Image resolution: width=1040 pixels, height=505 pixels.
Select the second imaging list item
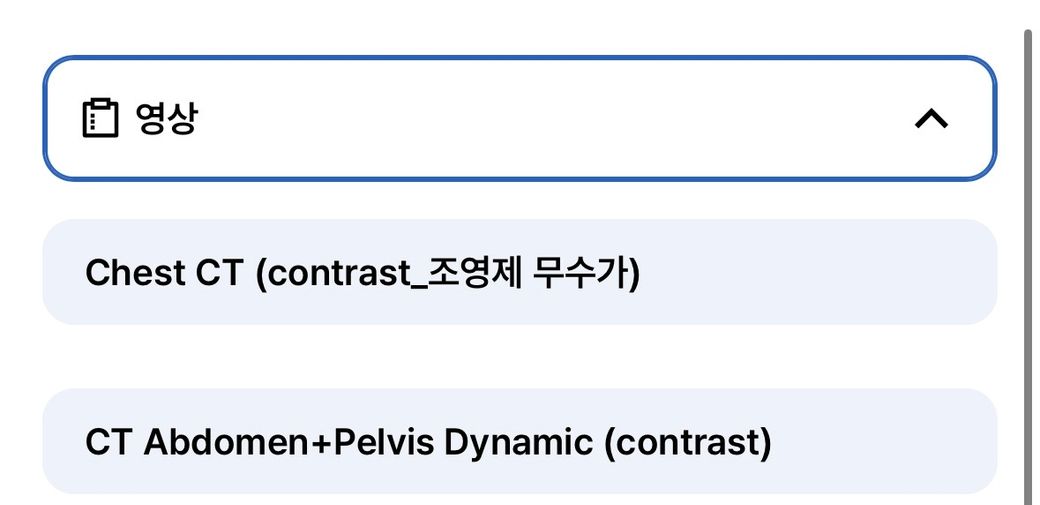coord(519,442)
